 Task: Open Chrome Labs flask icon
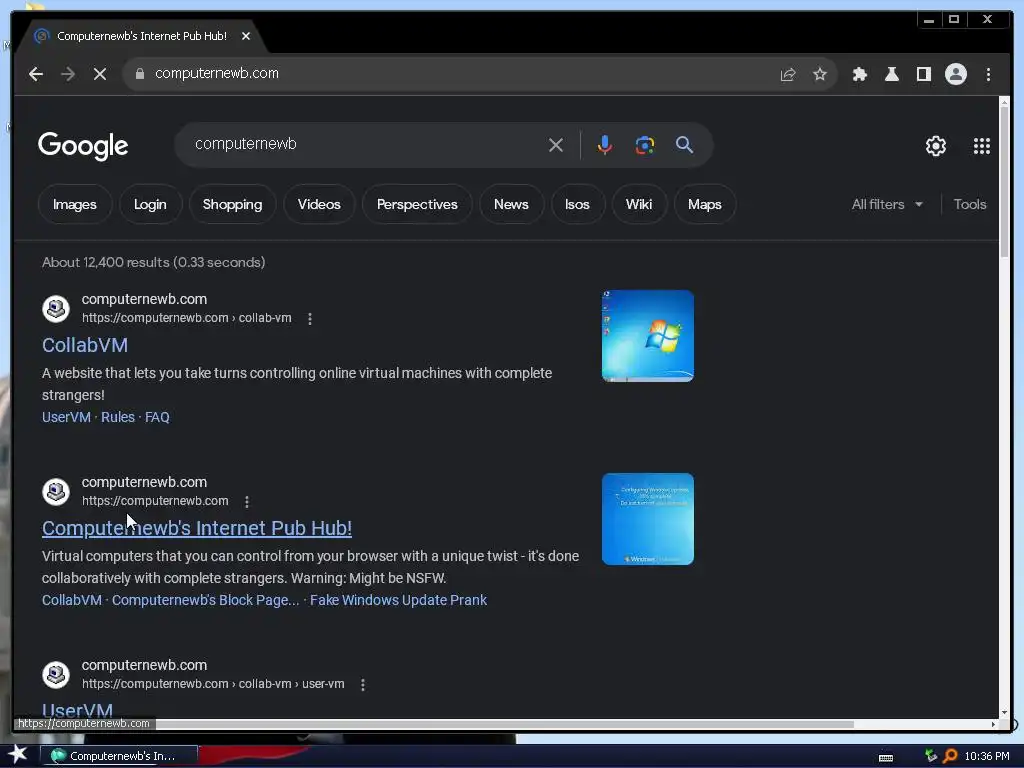point(891,74)
